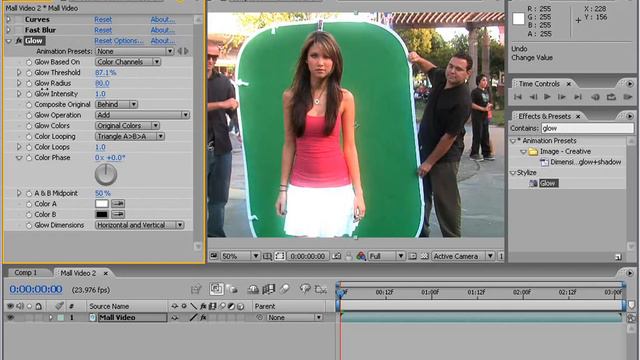
Task: Click Glow Reset Options link
Action: point(119,41)
